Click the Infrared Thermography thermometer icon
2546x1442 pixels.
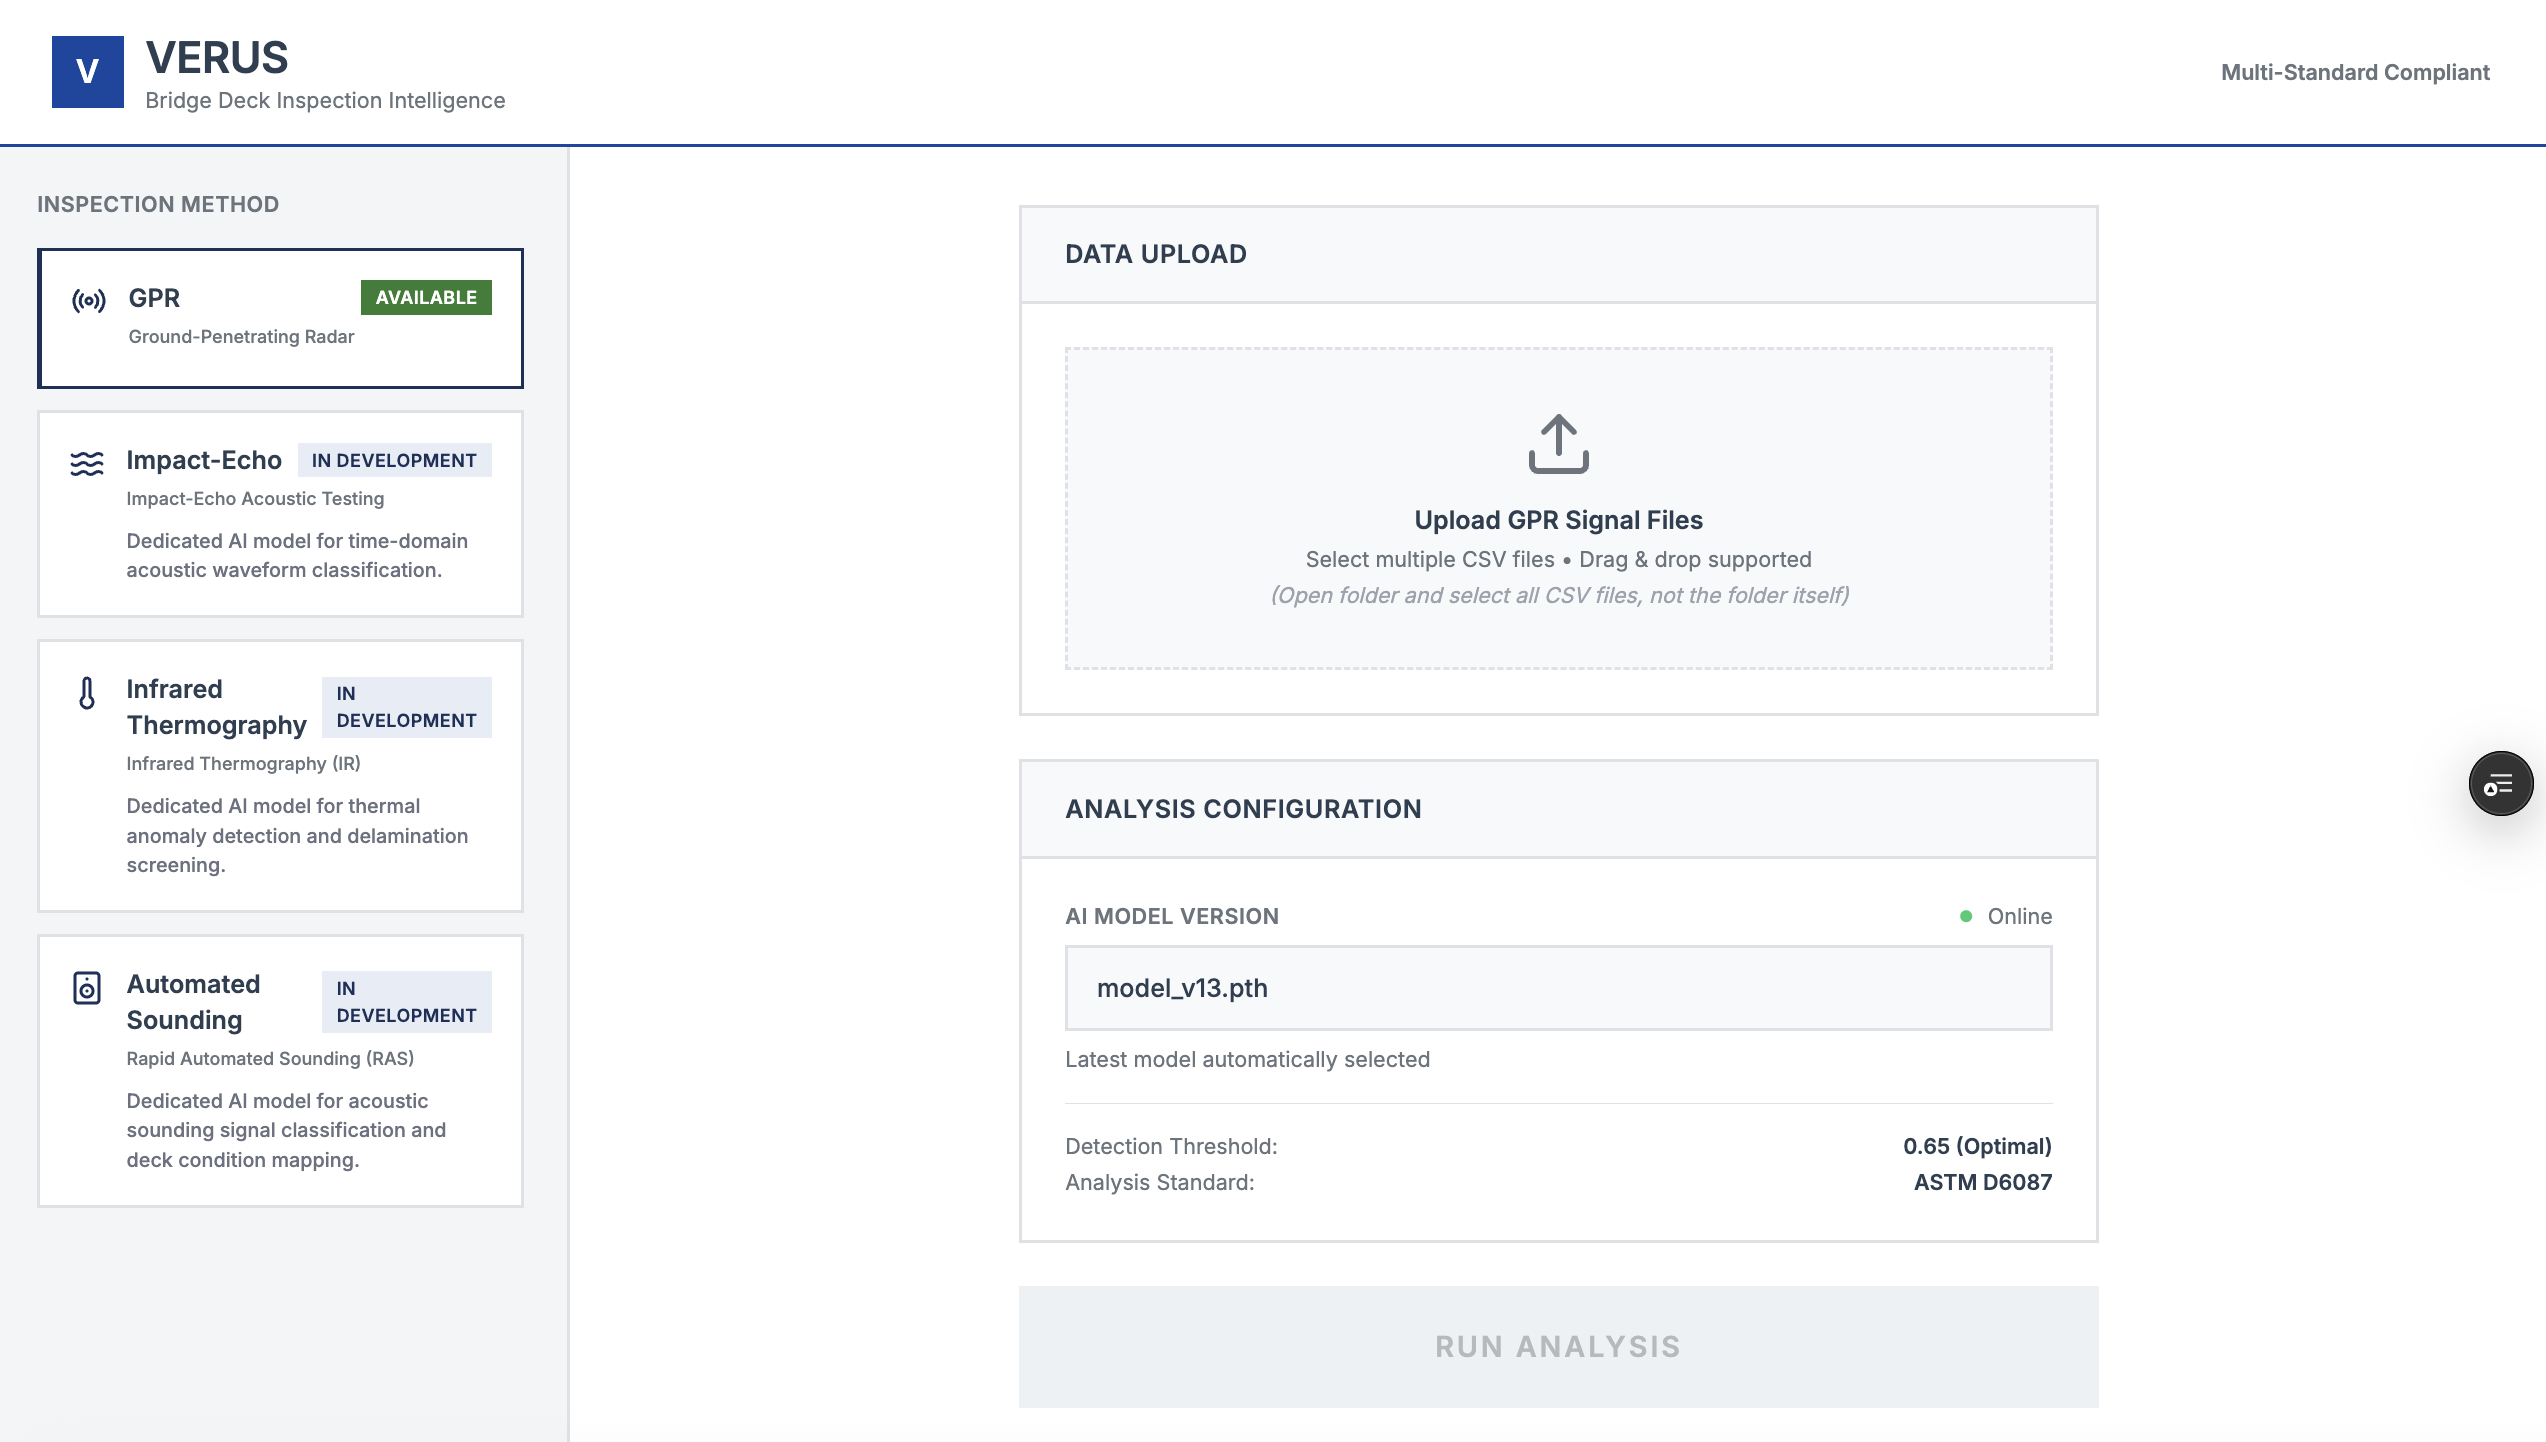click(87, 692)
